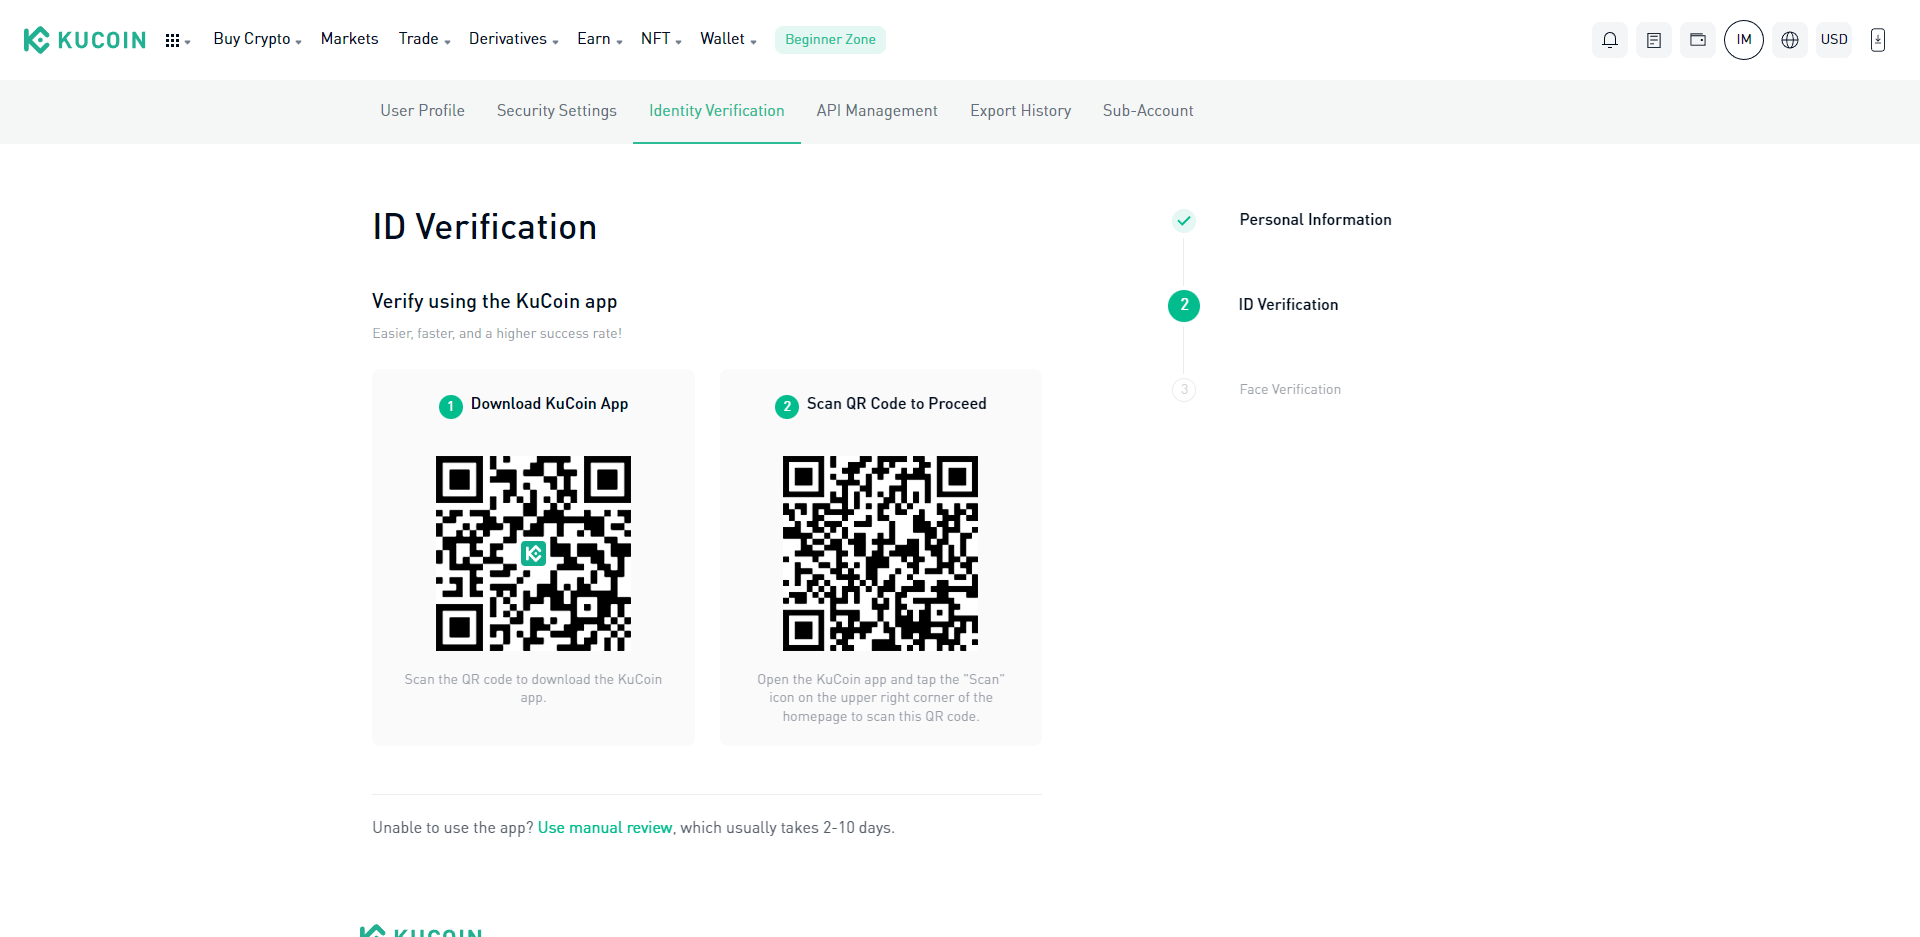Expand the Trade dropdown menu
Screen dimensions: 1920x937
pos(424,39)
